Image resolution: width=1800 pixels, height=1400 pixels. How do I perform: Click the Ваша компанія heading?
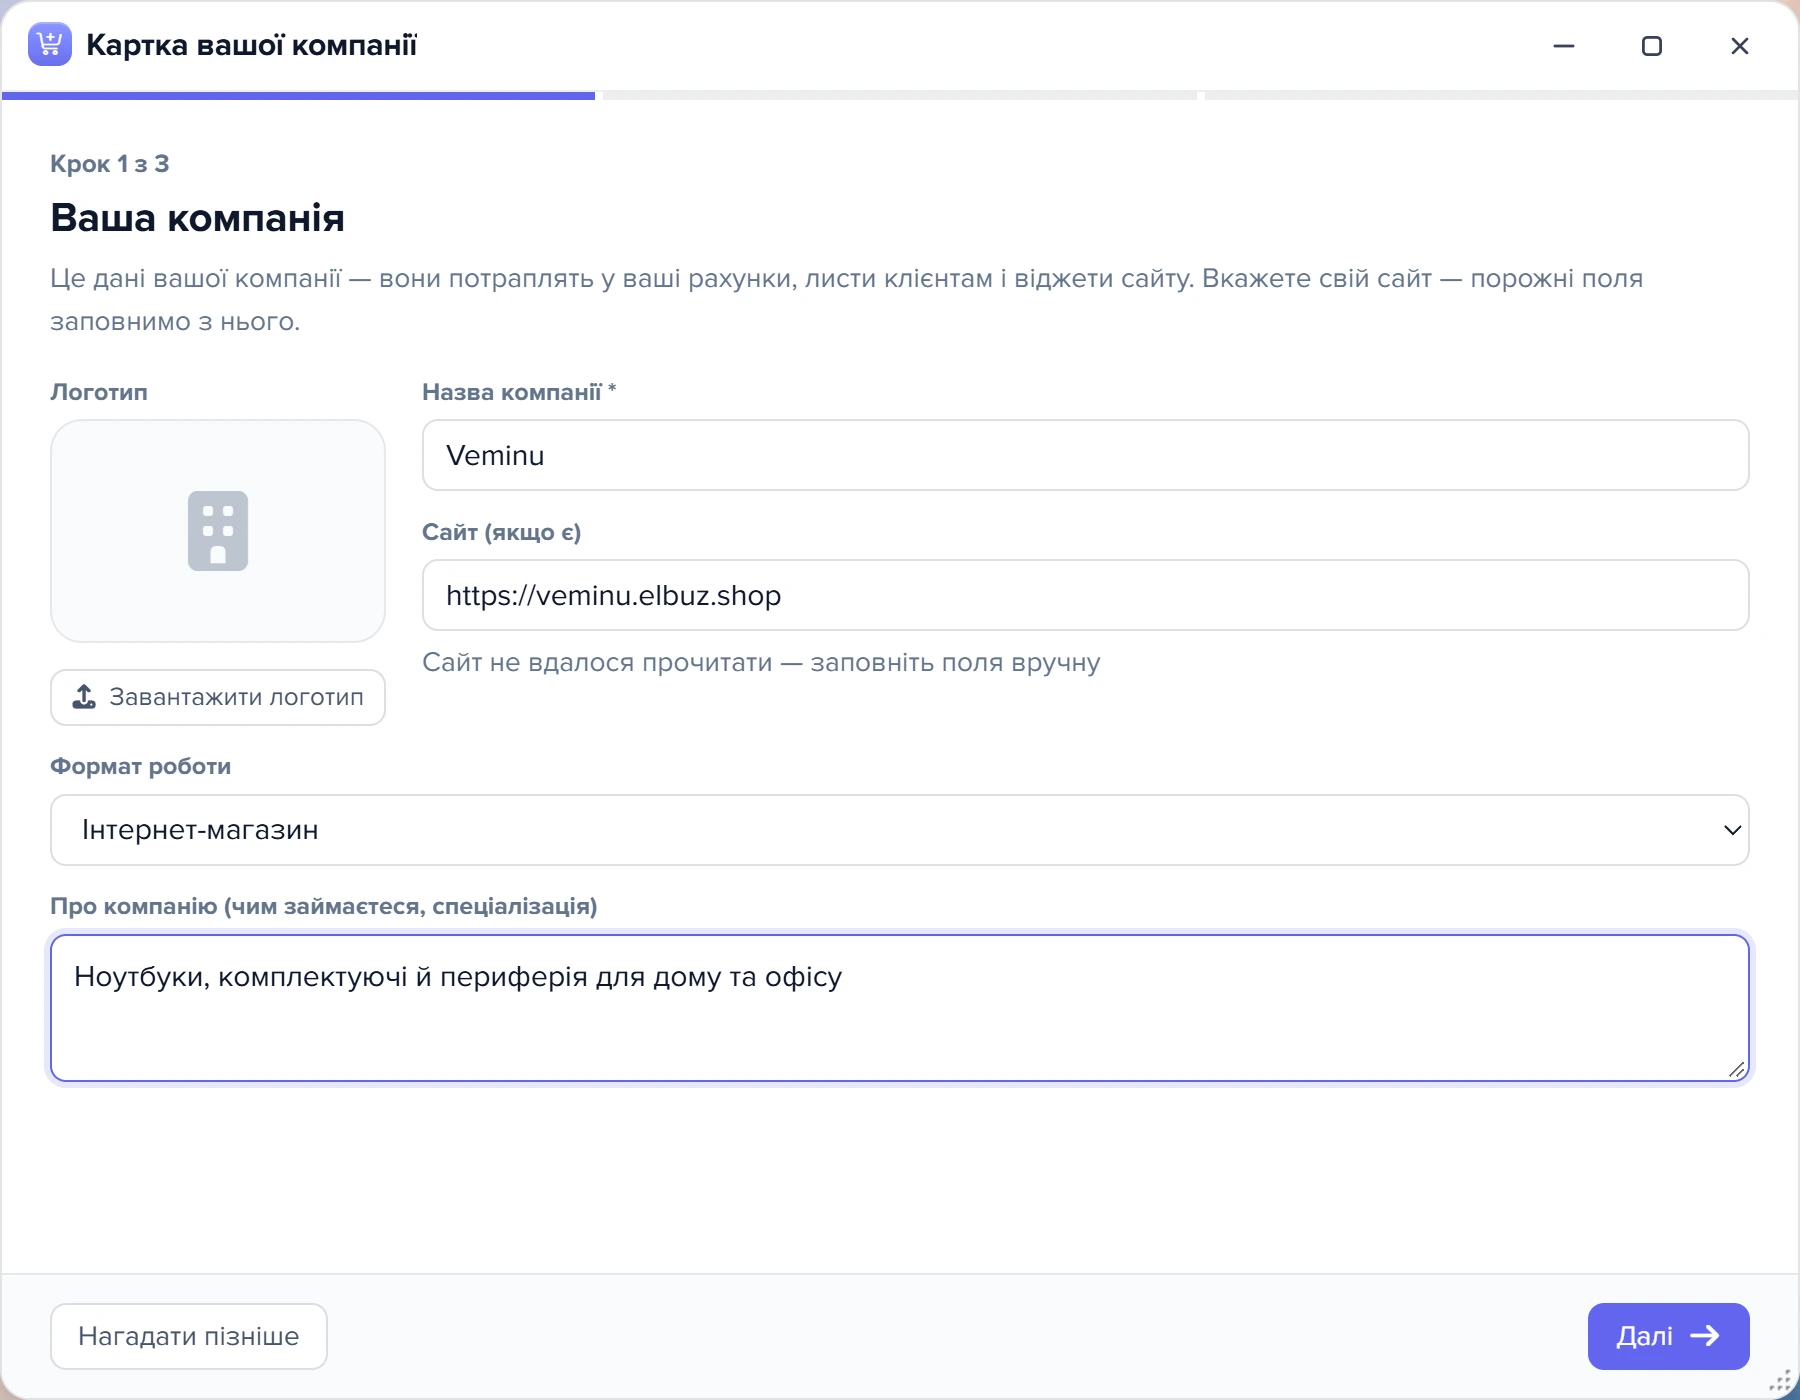click(198, 218)
